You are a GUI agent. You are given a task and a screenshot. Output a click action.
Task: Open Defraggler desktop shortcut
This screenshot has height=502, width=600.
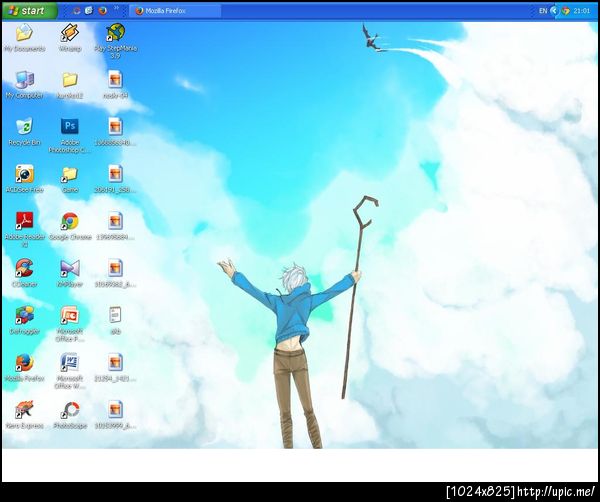click(24, 320)
